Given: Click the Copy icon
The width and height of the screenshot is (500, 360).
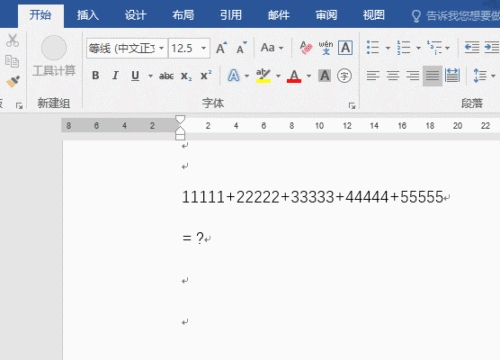Looking at the screenshot, I should click(12, 61).
